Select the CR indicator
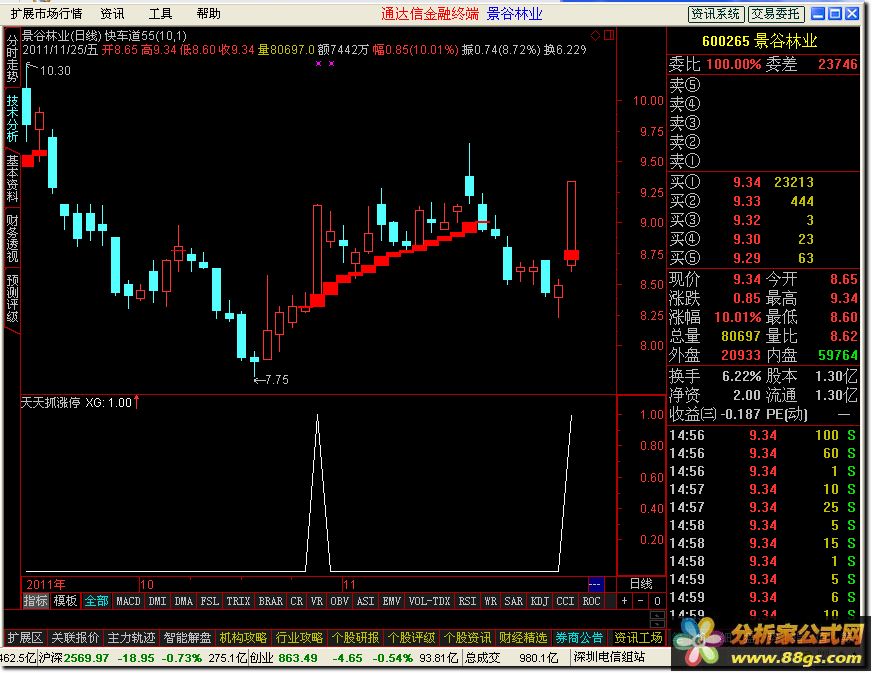 coord(297,601)
